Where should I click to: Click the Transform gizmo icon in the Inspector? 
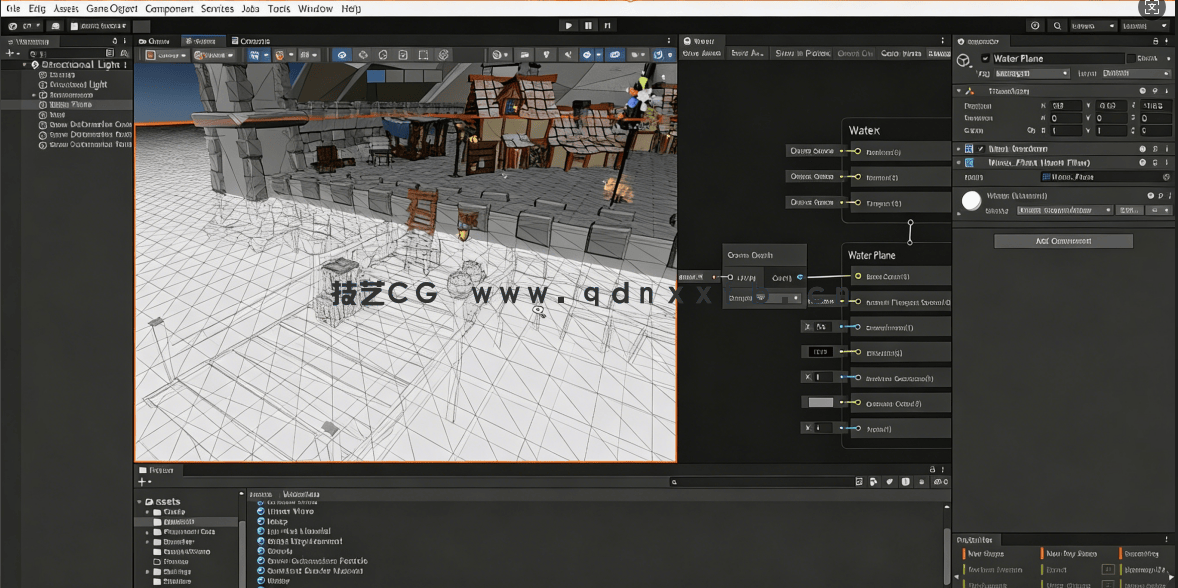tap(970, 90)
